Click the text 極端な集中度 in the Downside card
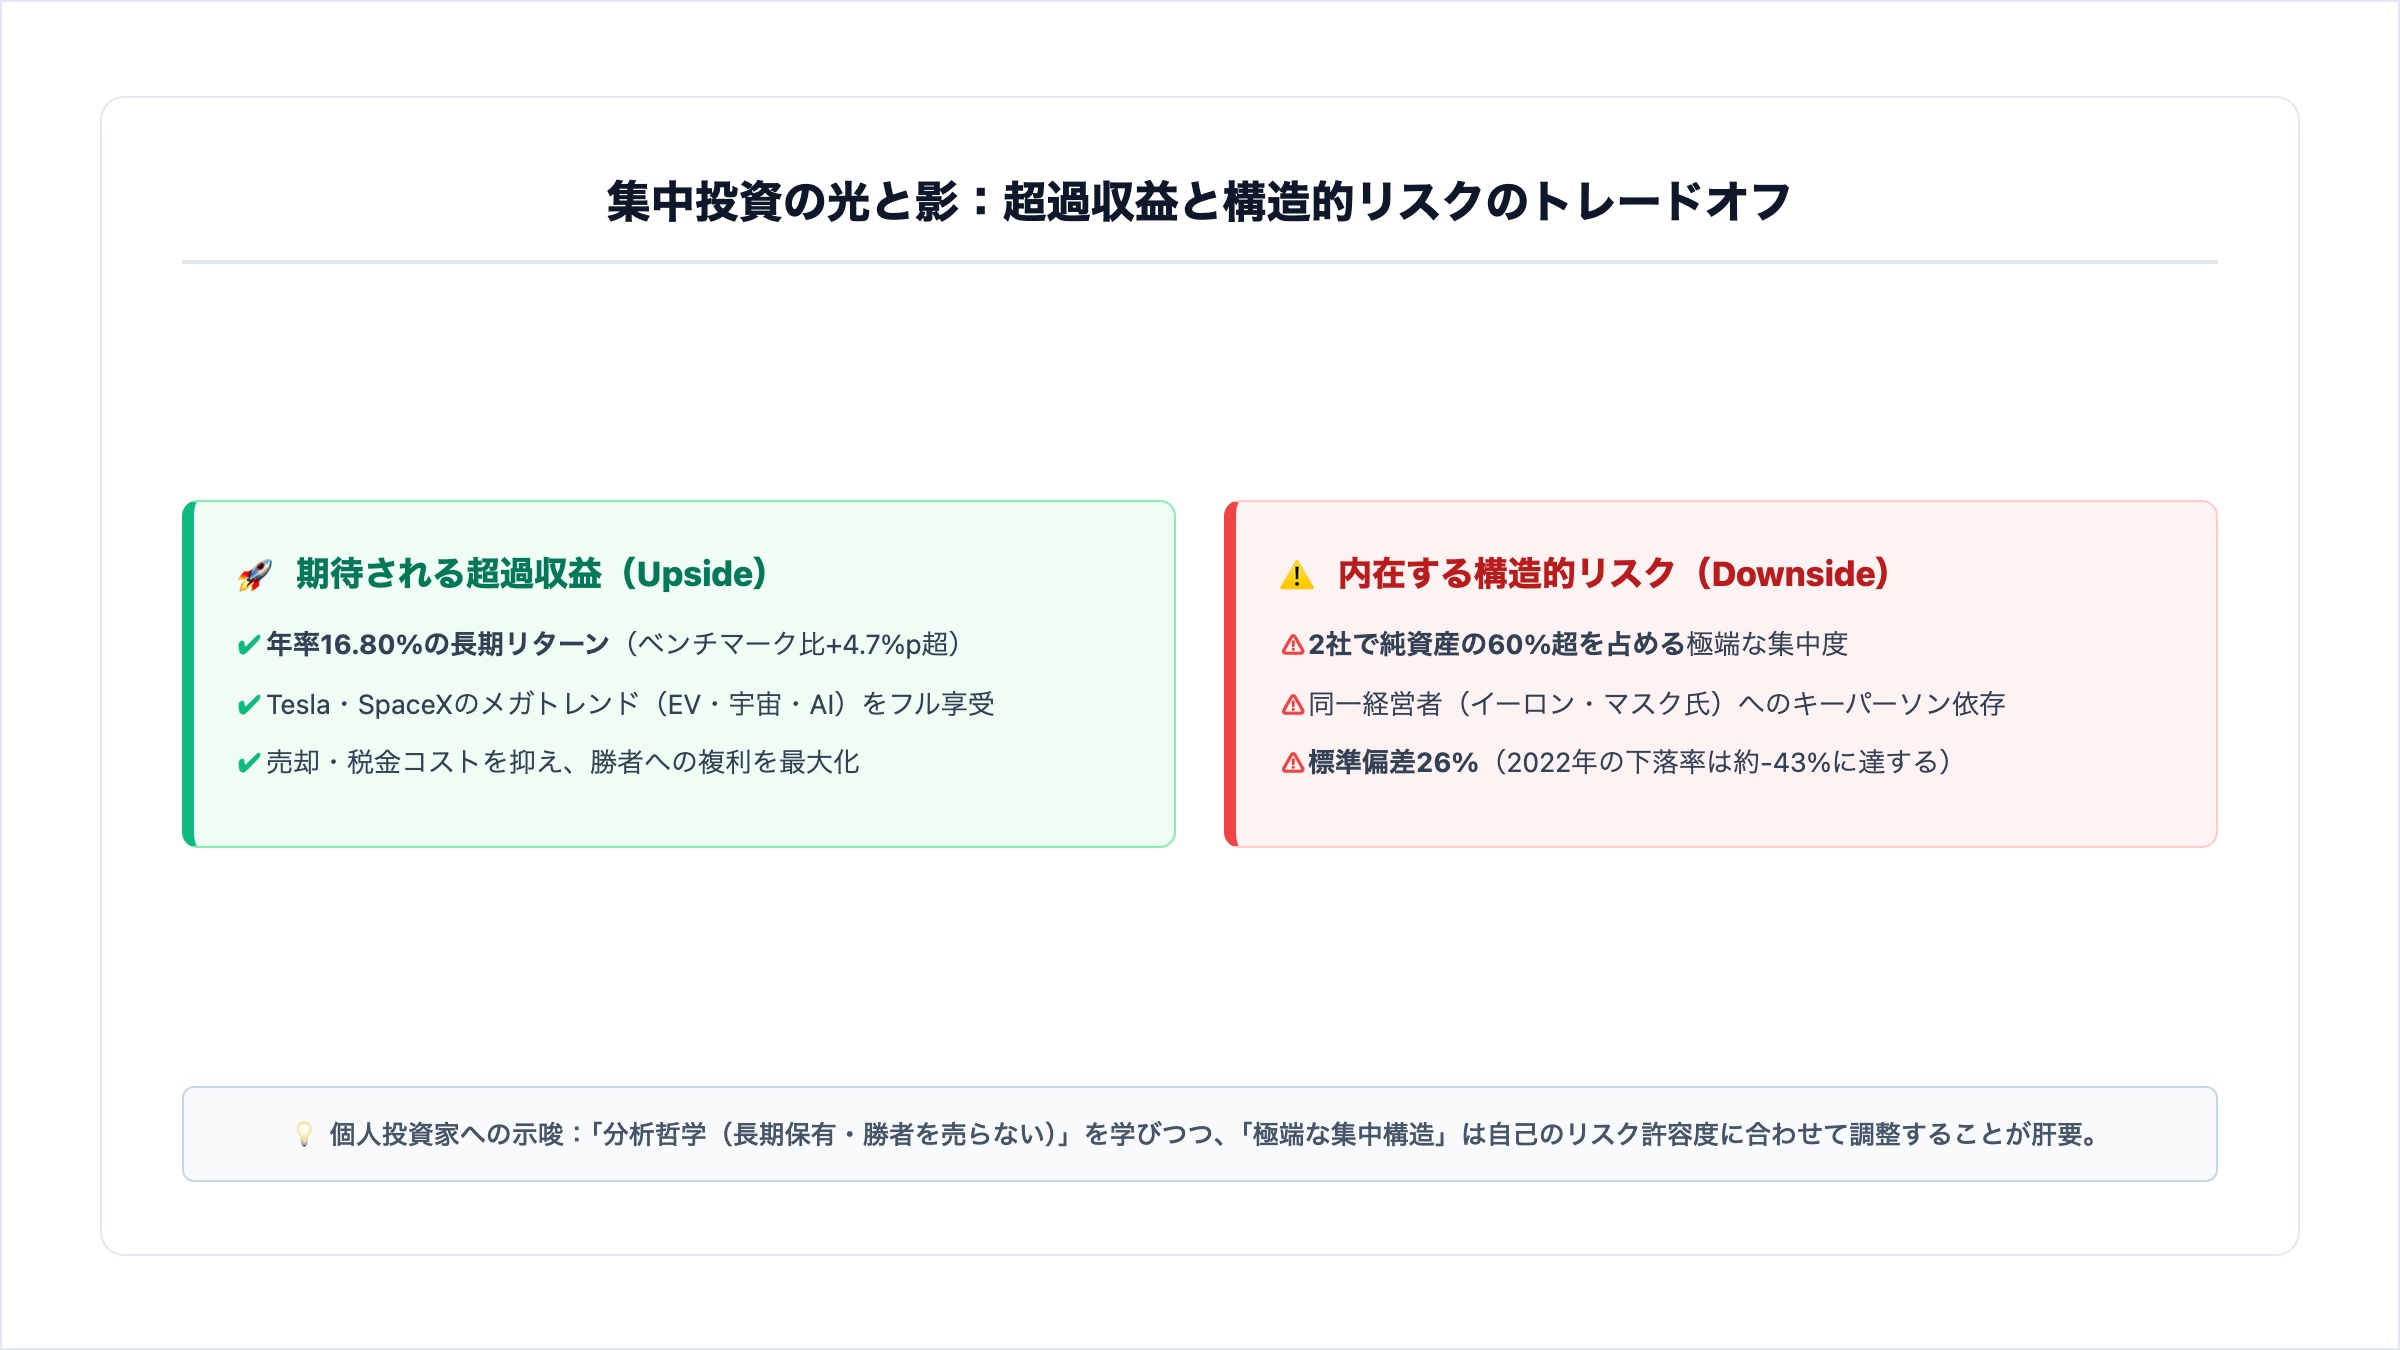The image size is (2400, 1350). click(1767, 644)
